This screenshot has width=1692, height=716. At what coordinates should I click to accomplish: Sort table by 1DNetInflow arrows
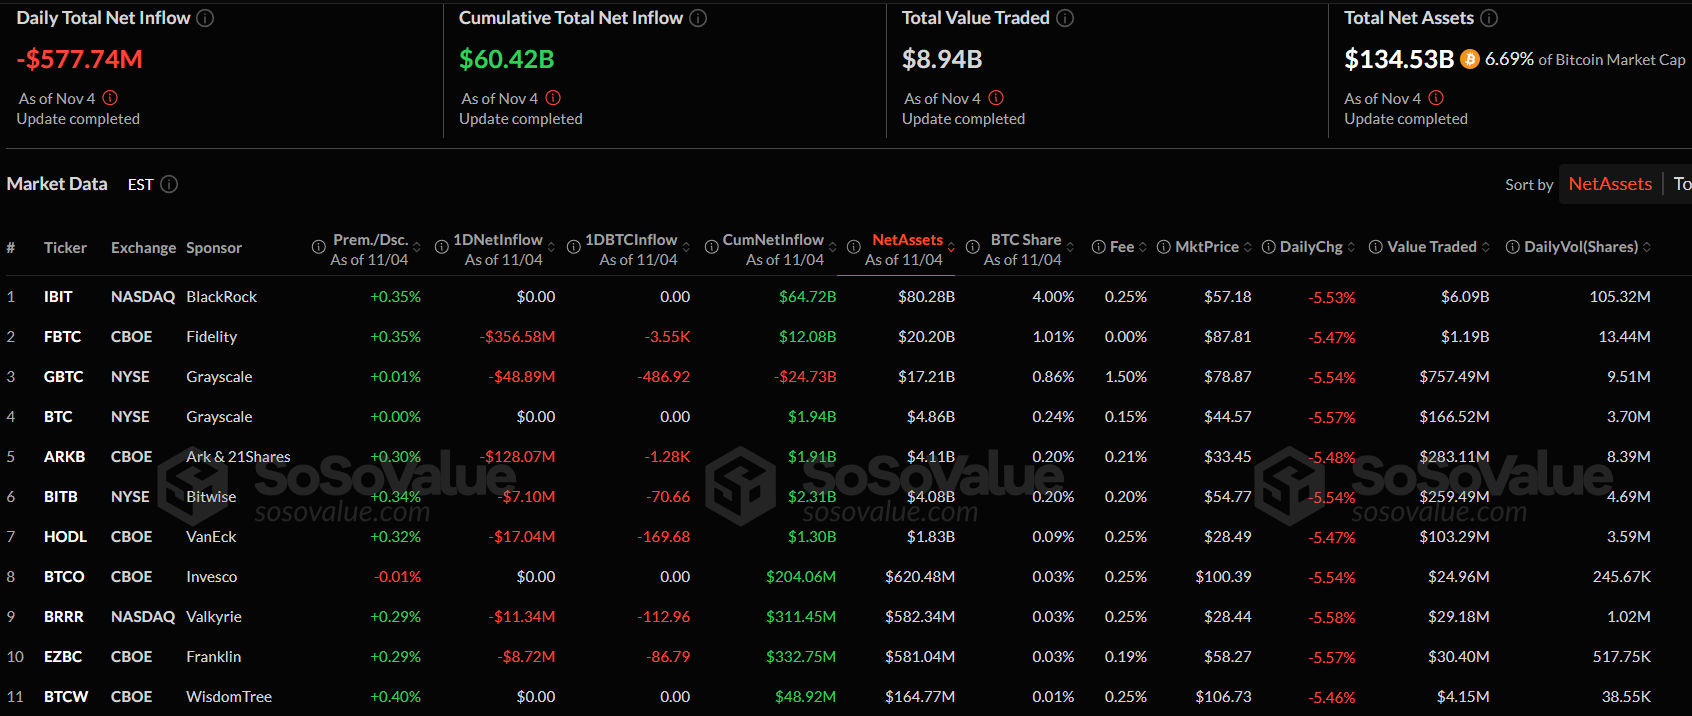click(551, 247)
